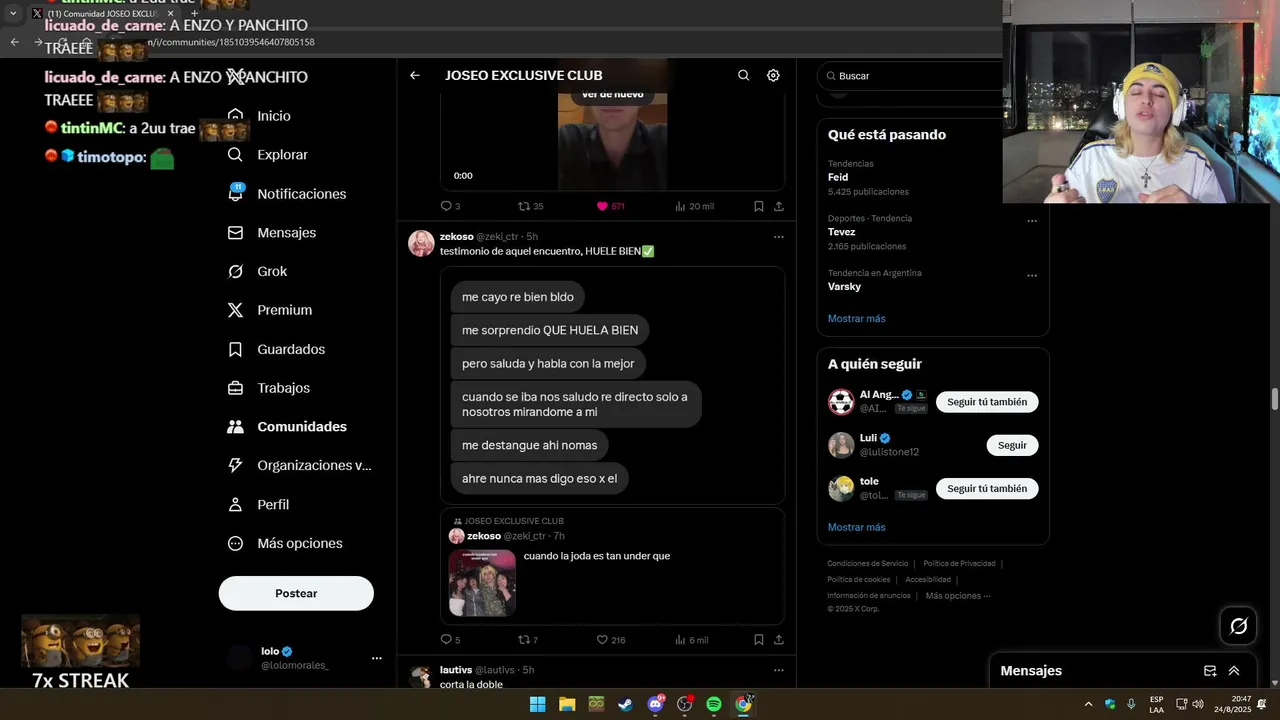The image size is (1280, 720).
Task: Open Condiciones de Servicio link
Action: pos(868,564)
